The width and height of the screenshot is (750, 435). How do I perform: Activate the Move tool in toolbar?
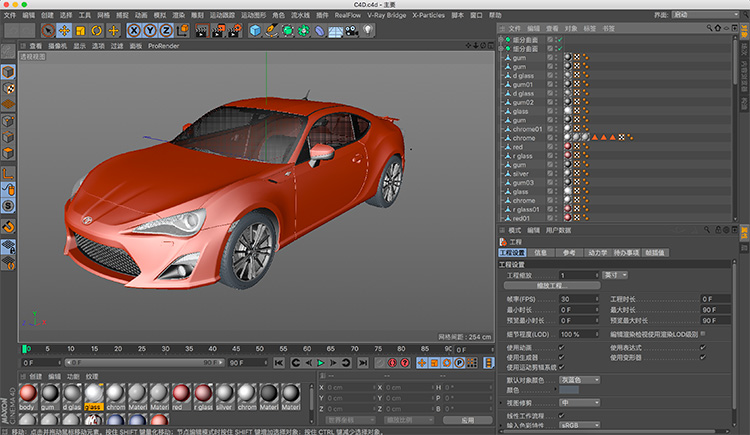(x=64, y=31)
